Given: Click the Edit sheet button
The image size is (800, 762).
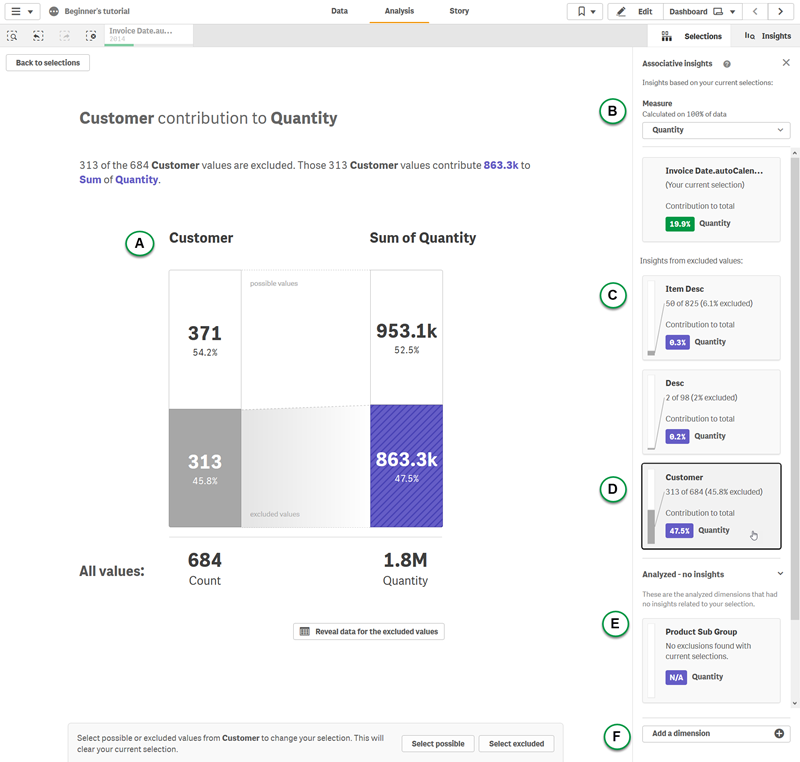Looking at the screenshot, I should click(635, 12).
